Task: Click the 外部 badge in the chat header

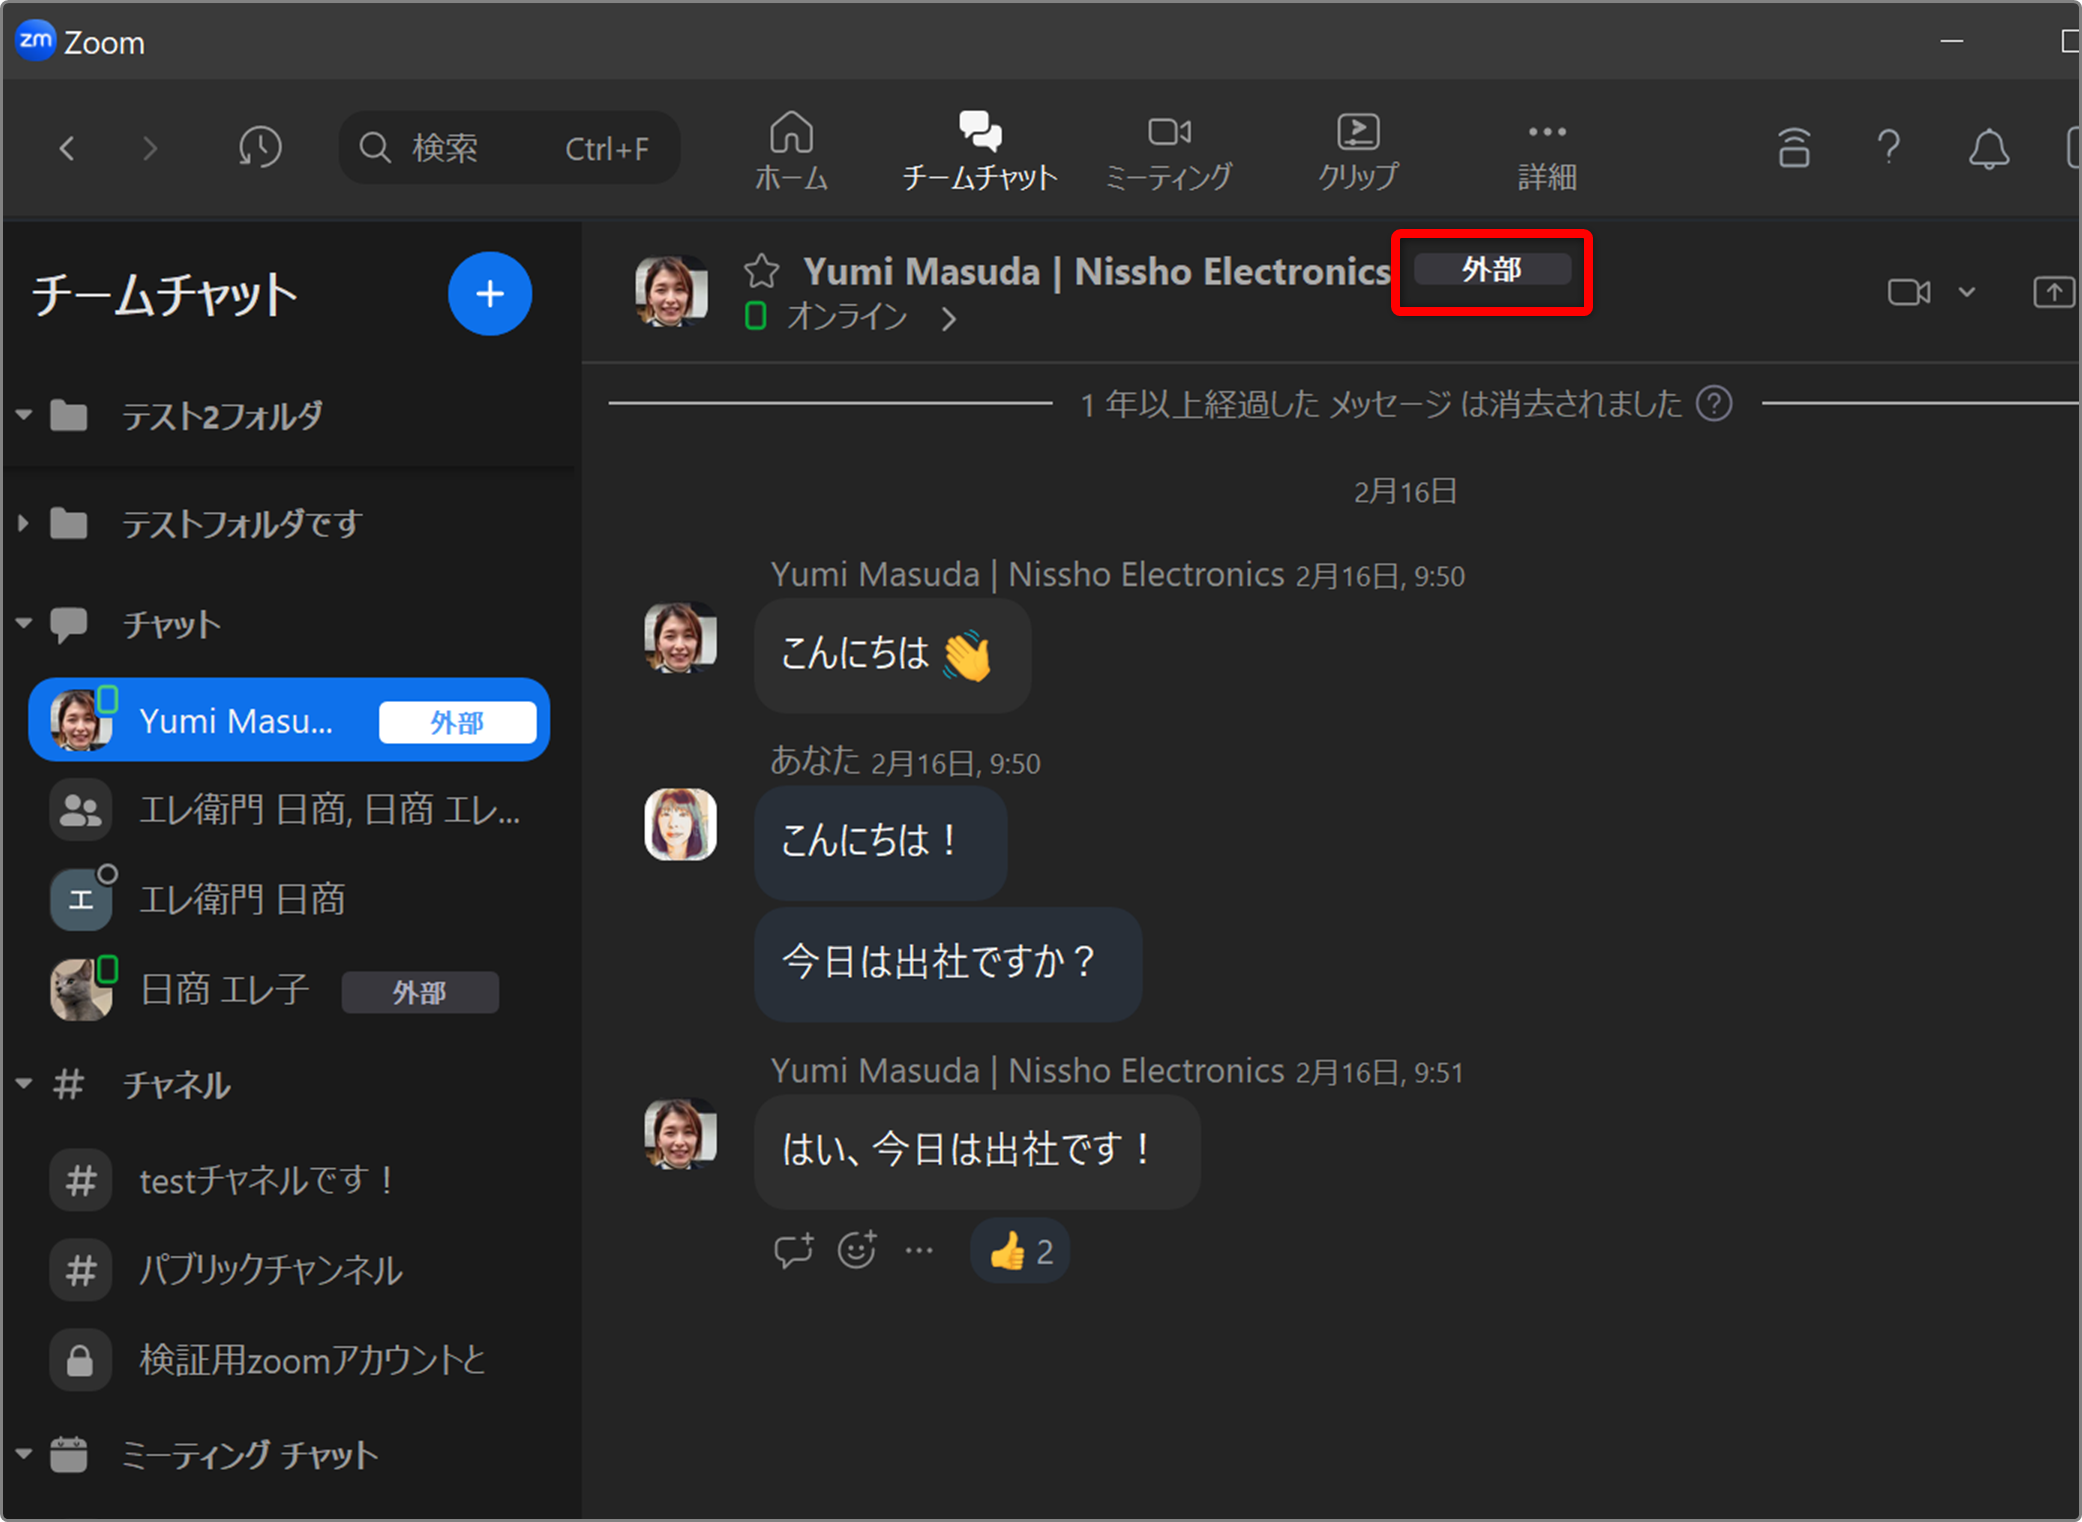Action: [1492, 270]
